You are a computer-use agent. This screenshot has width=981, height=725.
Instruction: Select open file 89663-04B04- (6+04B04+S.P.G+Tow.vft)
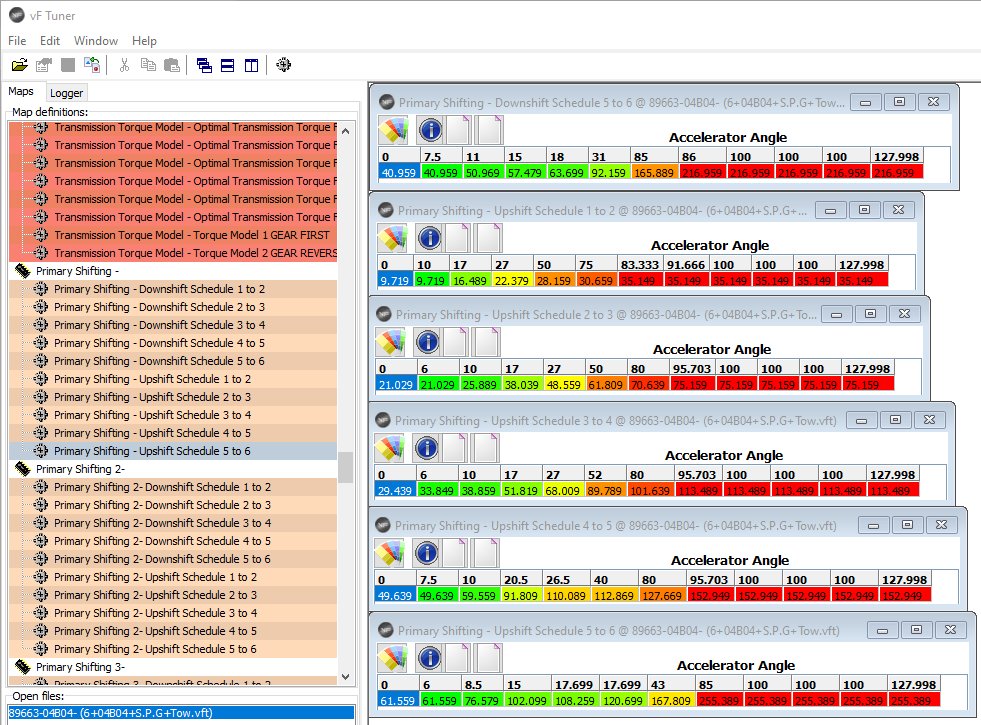[x=181, y=713]
